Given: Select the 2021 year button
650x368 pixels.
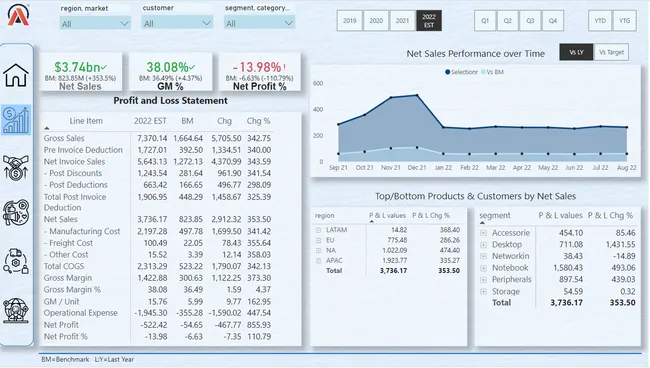Looking at the screenshot, I should 402,20.
